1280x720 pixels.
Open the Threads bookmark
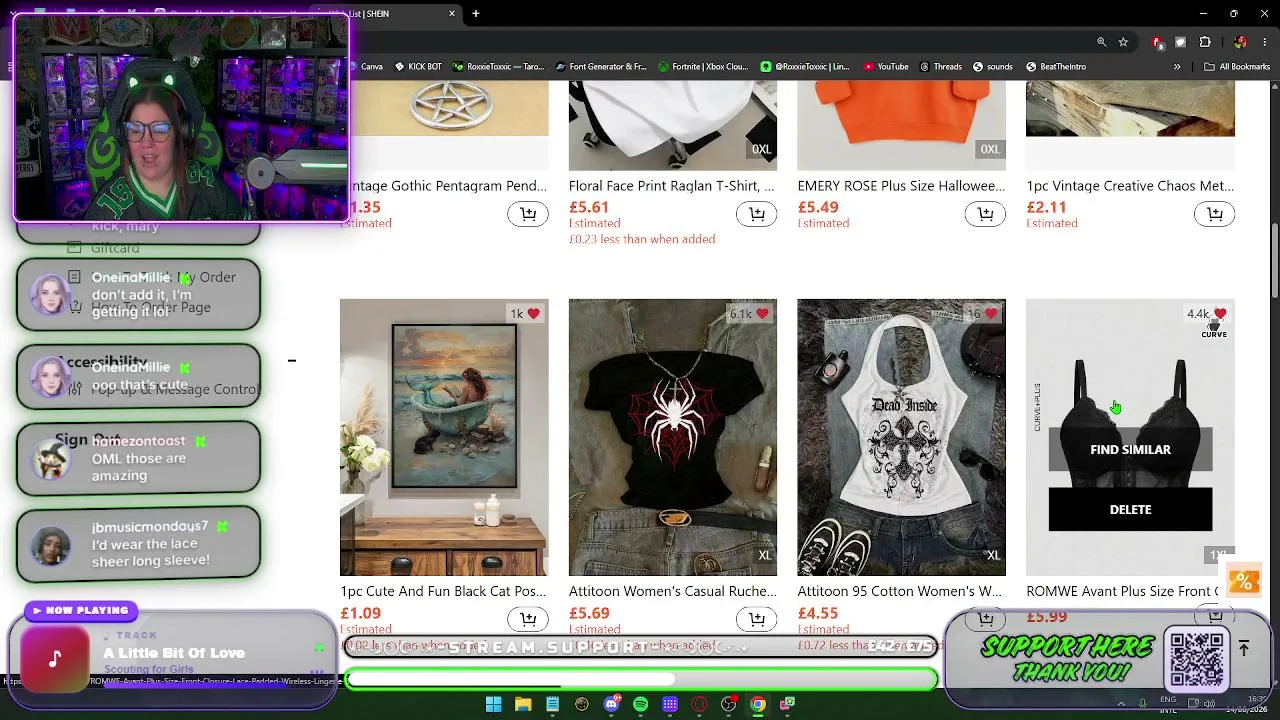(x=941, y=67)
